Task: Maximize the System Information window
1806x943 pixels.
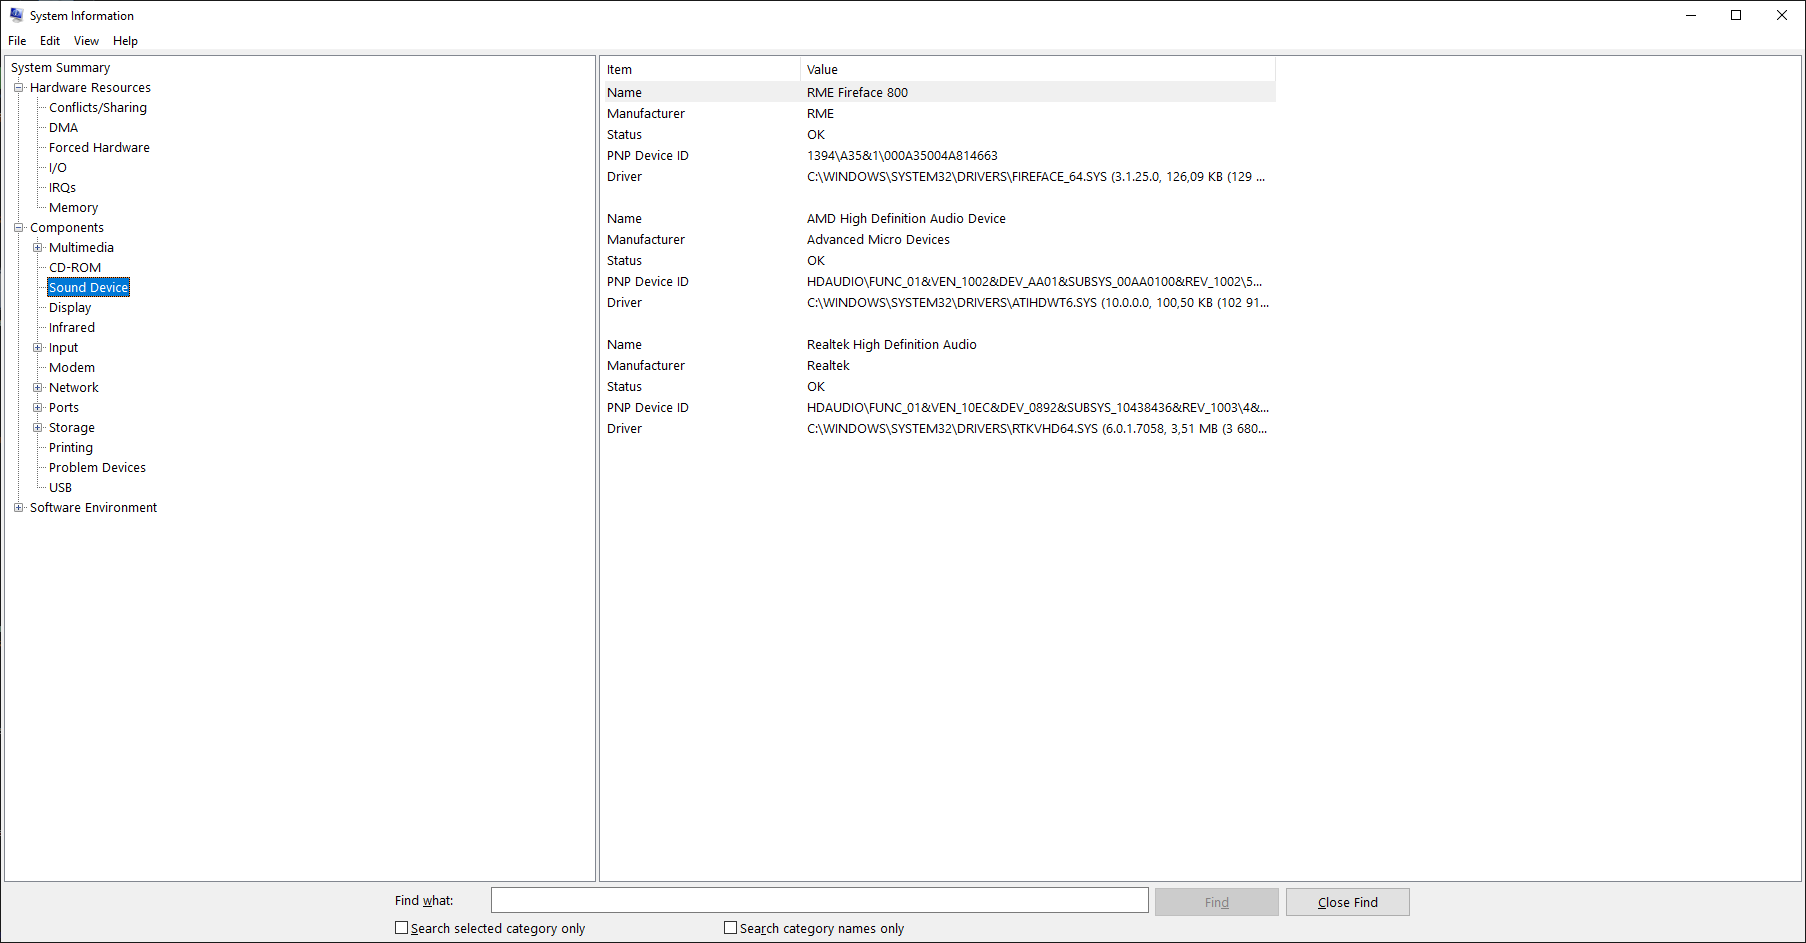Action: pyautogui.click(x=1736, y=15)
